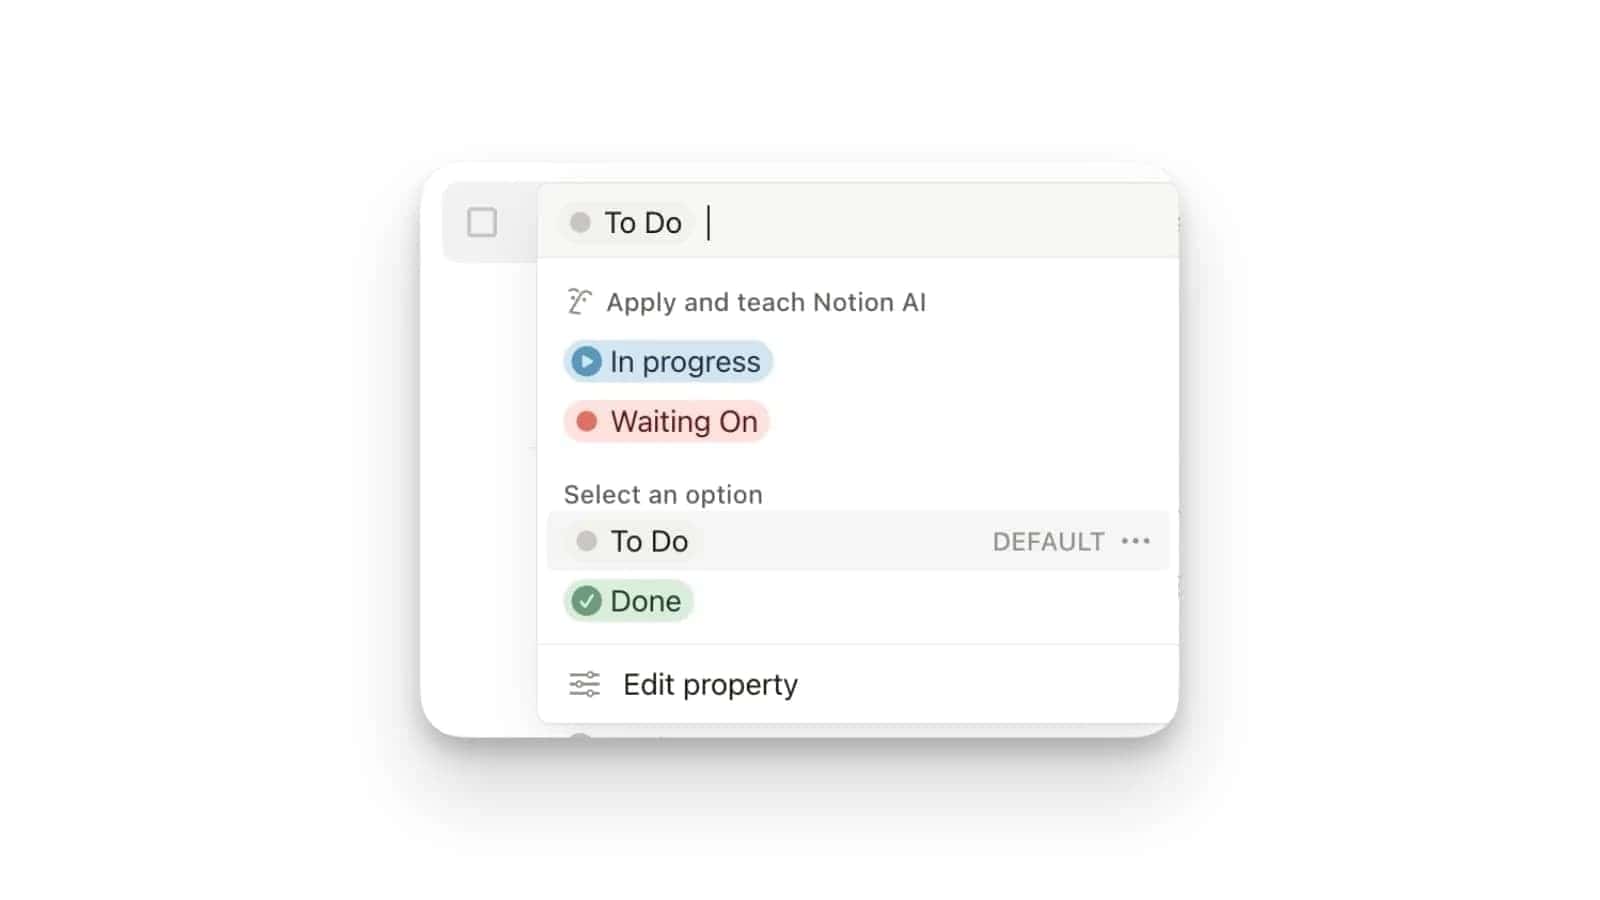Choose Apply and teach Notion AI

pyautogui.click(x=765, y=301)
